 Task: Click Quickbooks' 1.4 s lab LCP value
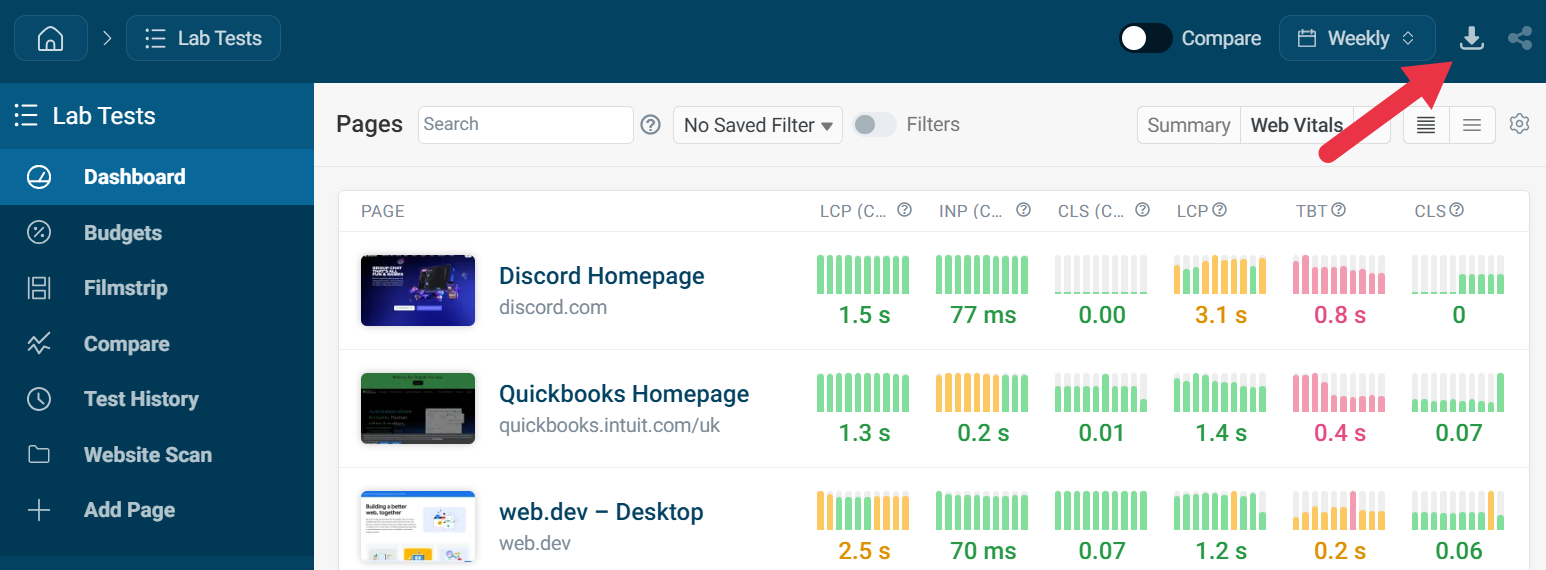(x=1221, y=433)
